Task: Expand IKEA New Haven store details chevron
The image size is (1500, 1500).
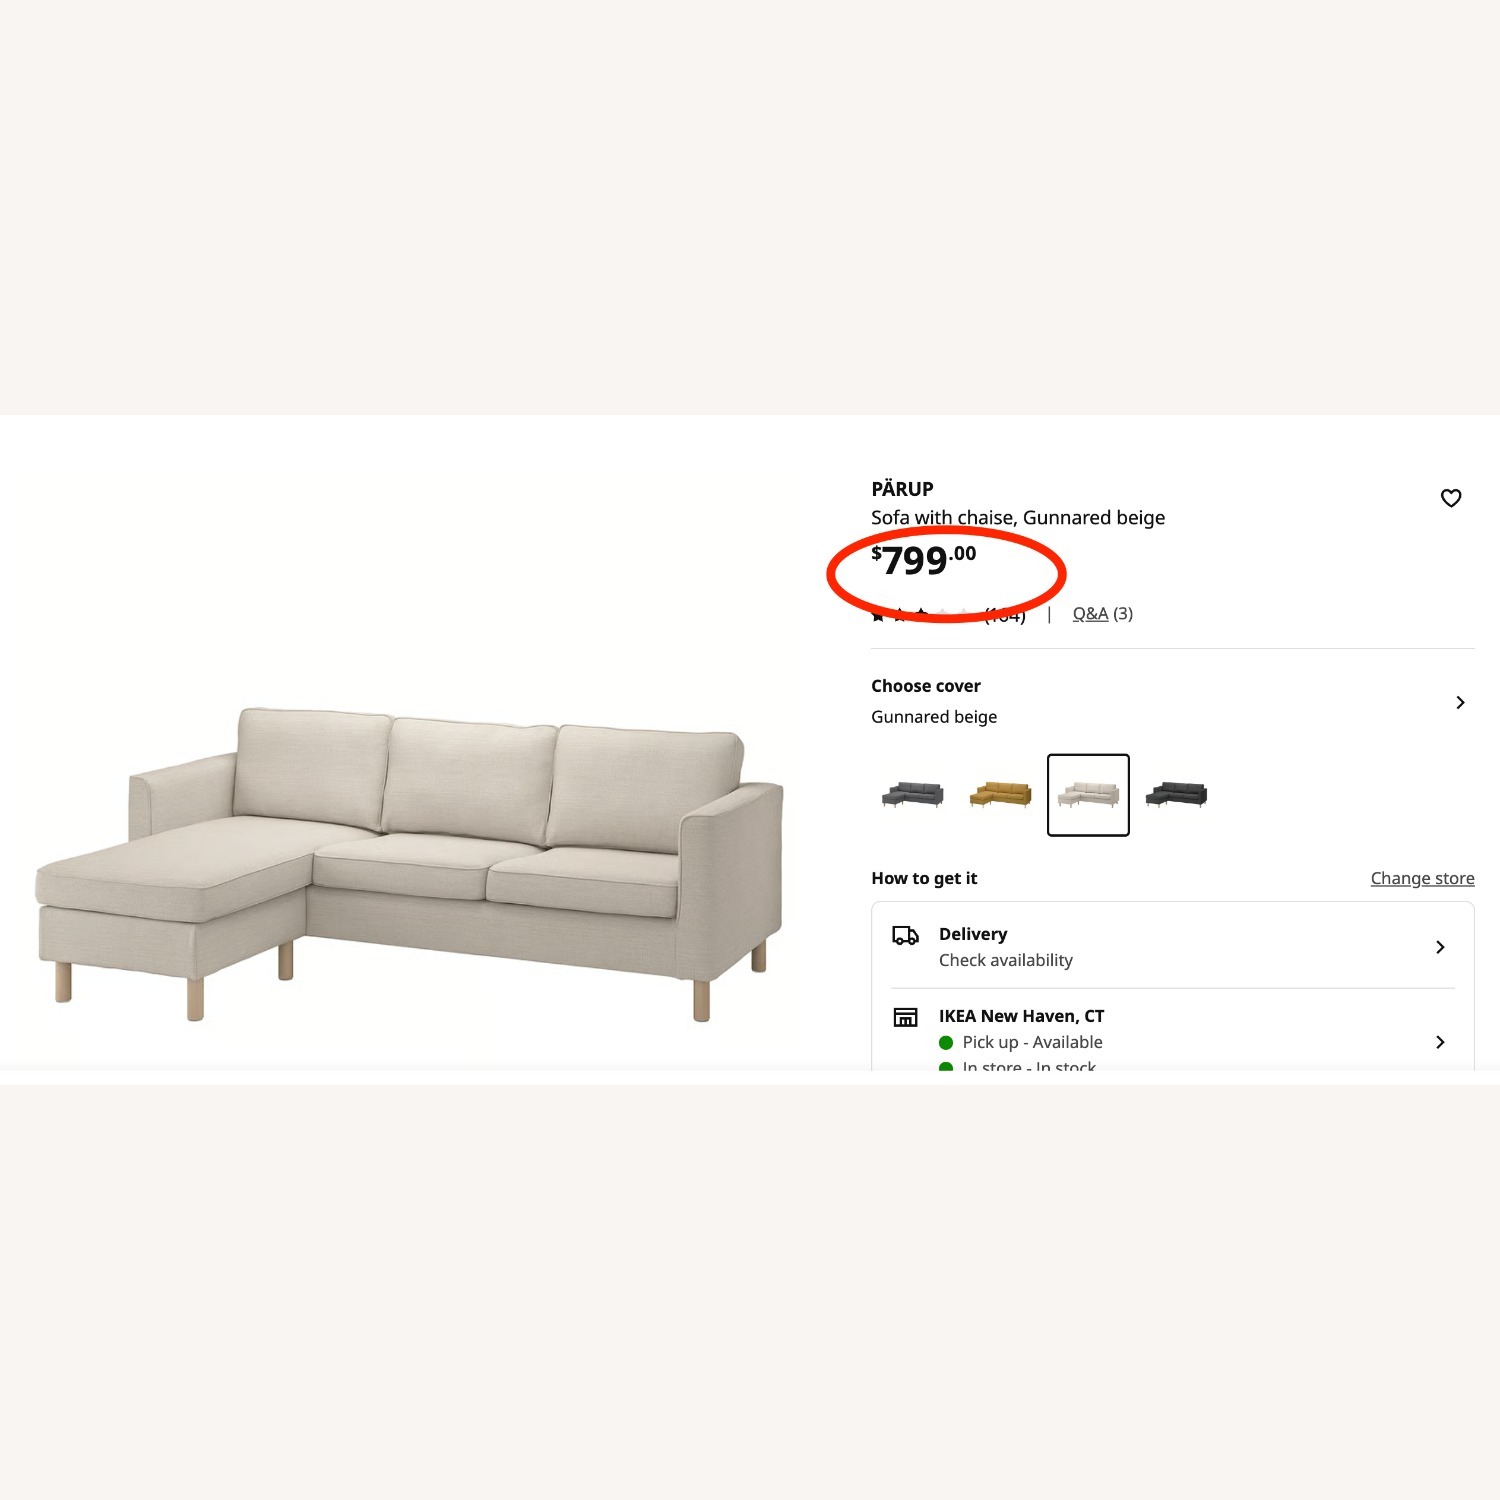Action: click(x=1440, y=1042)
